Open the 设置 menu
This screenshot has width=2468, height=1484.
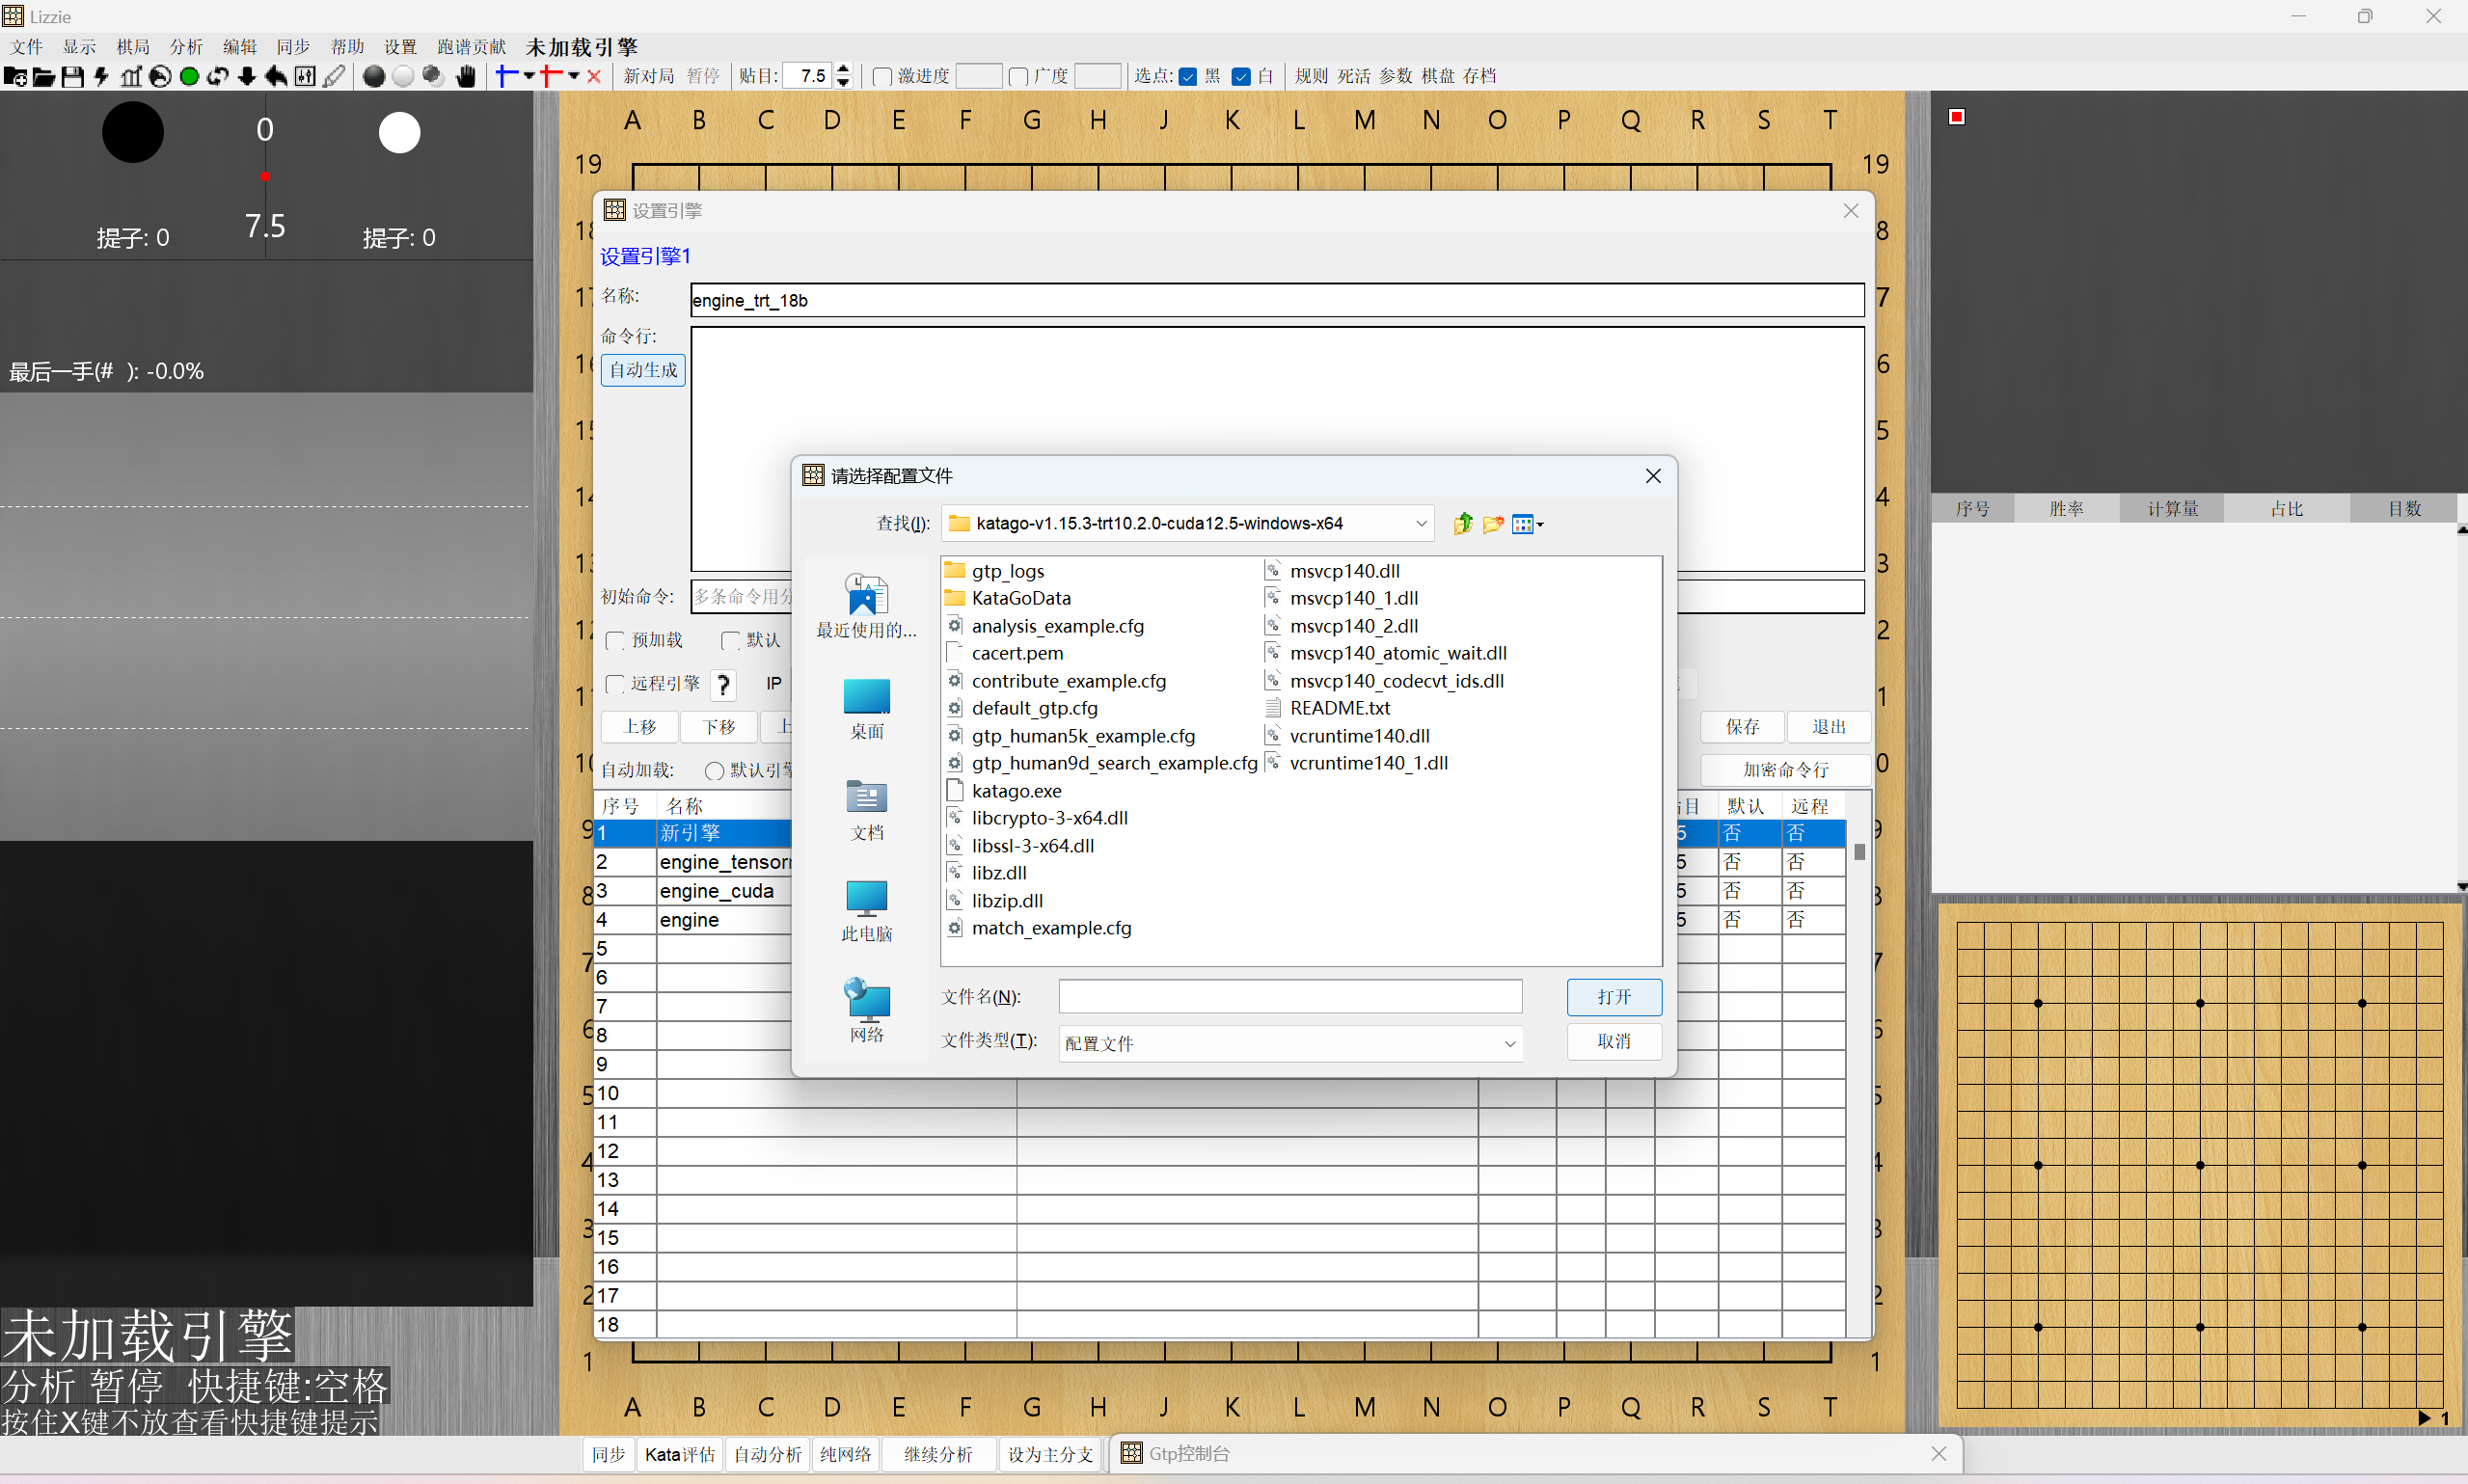click(400, 46)
